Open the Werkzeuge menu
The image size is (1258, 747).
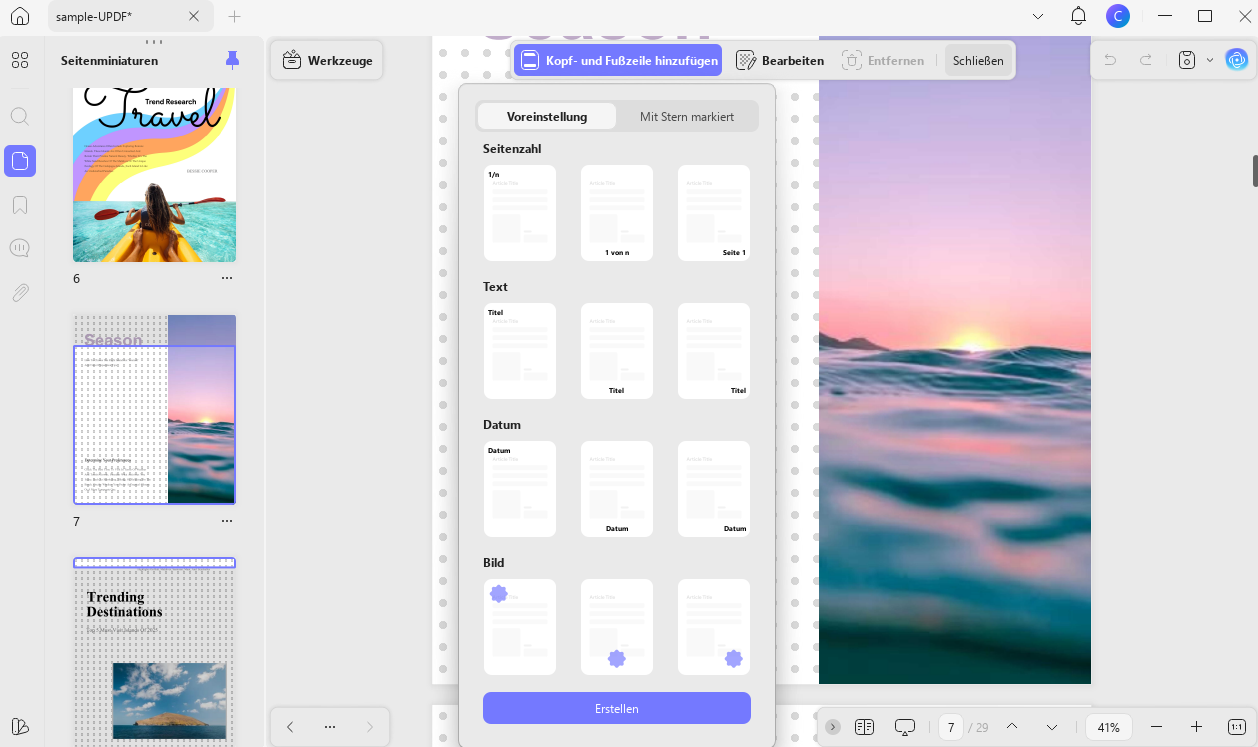point(327,60)
